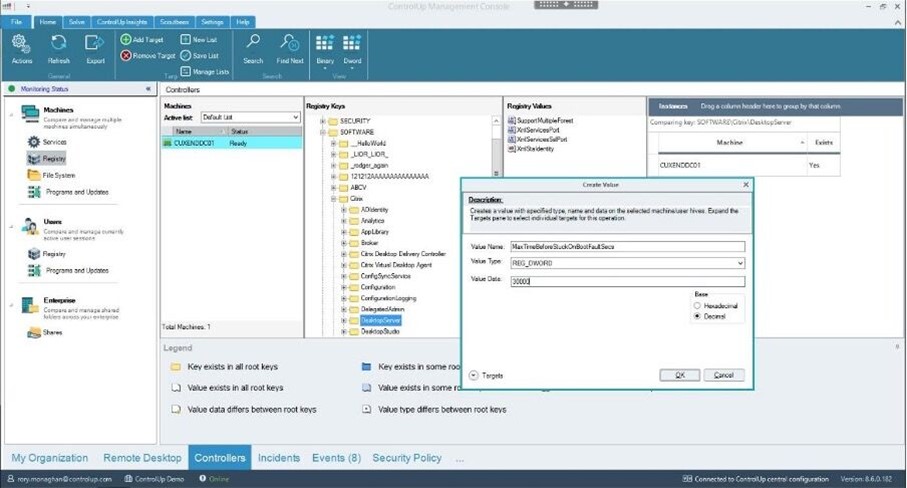Screen dimensions: 907x488
Task: Select the Hexadecimal base radio button
Action: (697, 305)
